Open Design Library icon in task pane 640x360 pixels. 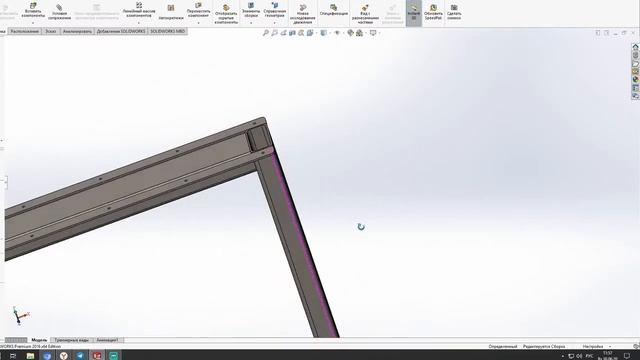[635, 55]
